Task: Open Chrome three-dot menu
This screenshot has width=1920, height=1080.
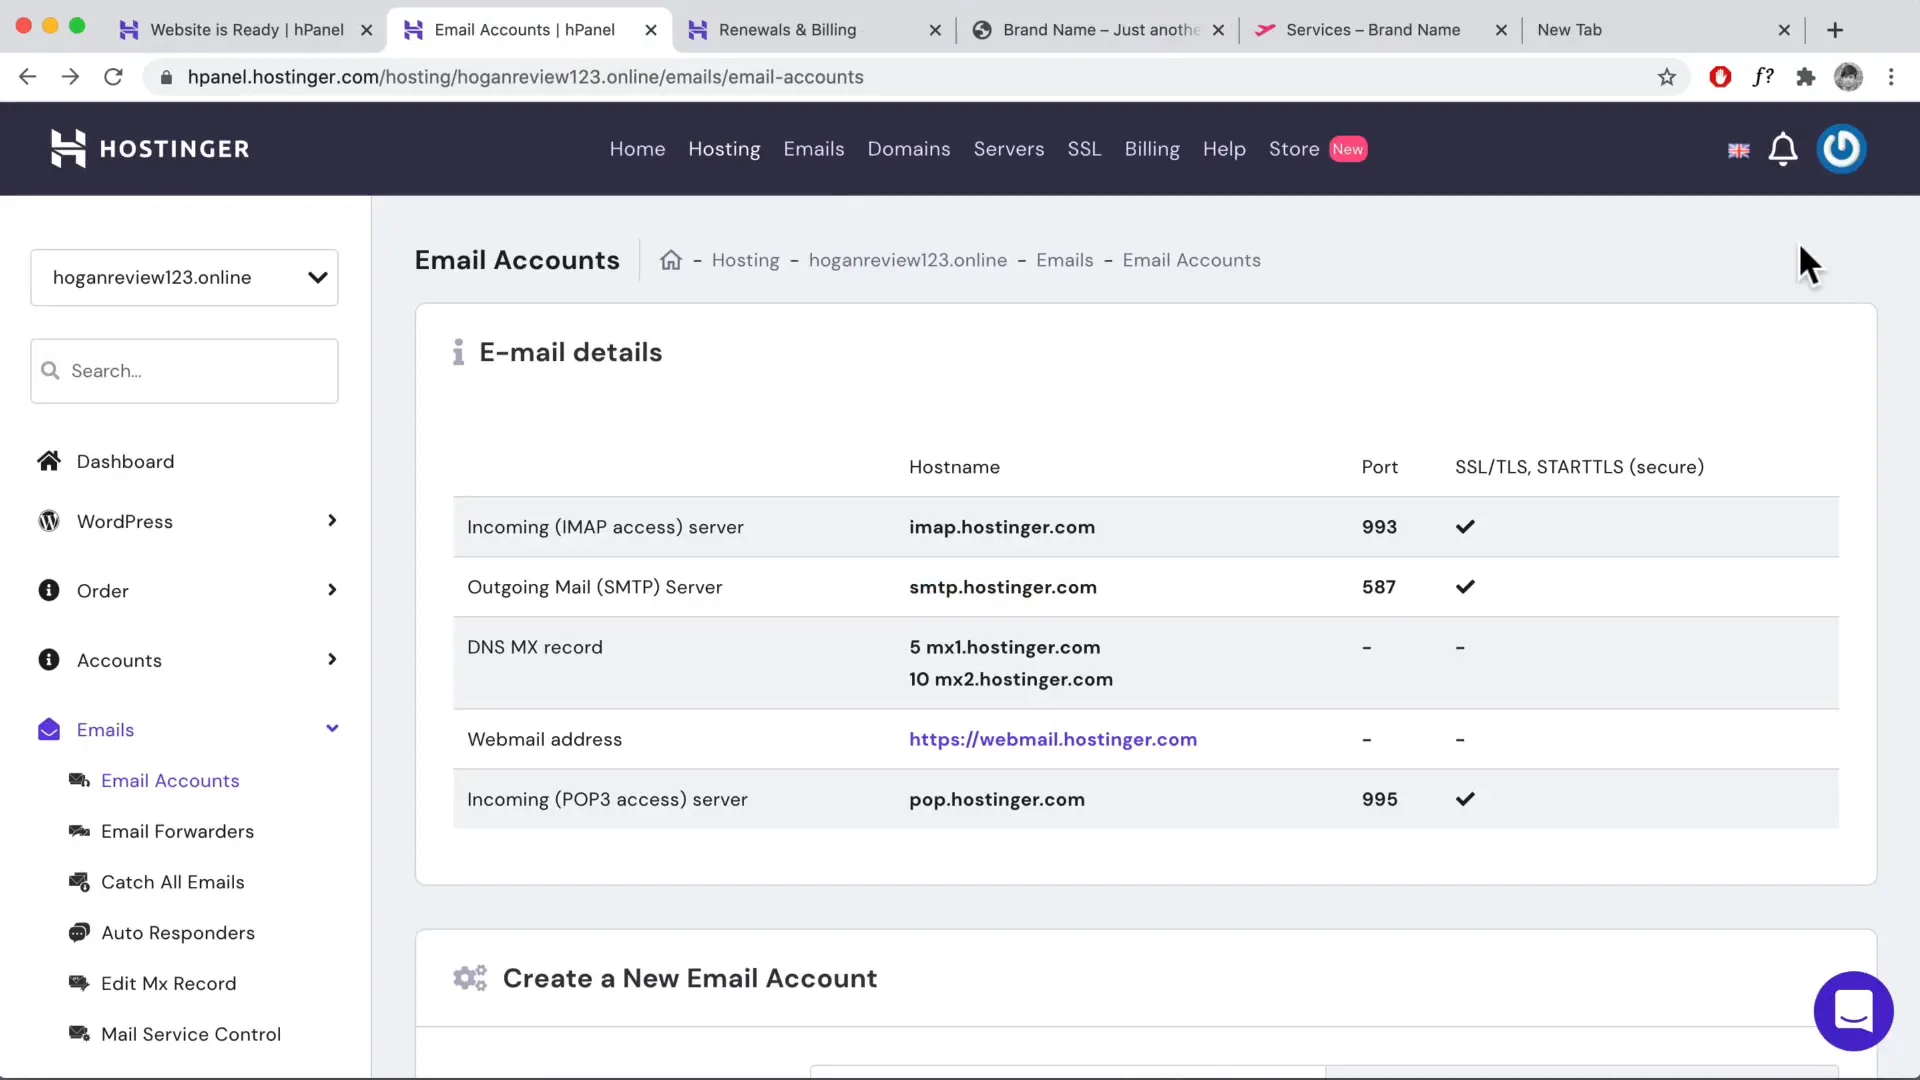Action: coord(1891,77)
